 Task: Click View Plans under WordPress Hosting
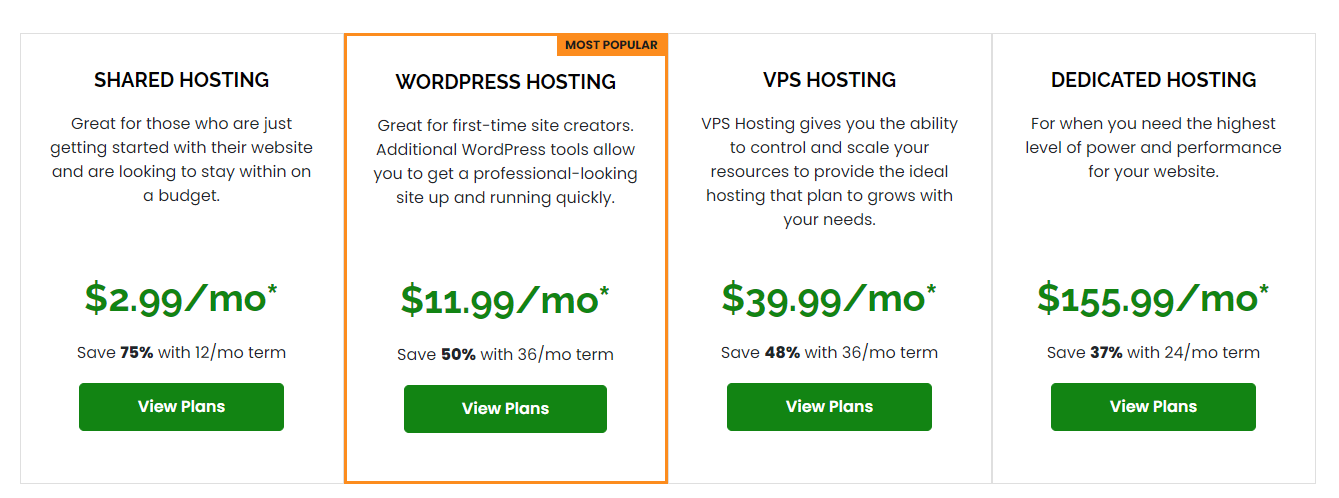point(505,409)
